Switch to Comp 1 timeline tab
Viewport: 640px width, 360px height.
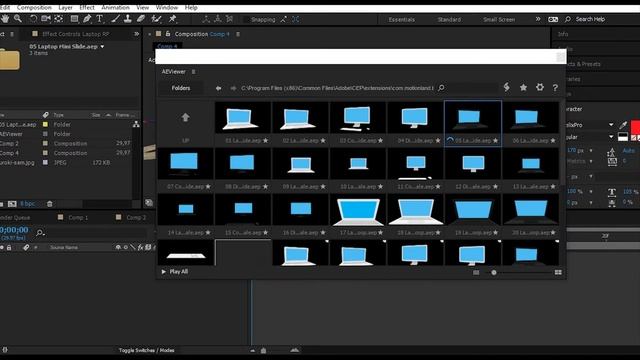click(x=78, y=218)
